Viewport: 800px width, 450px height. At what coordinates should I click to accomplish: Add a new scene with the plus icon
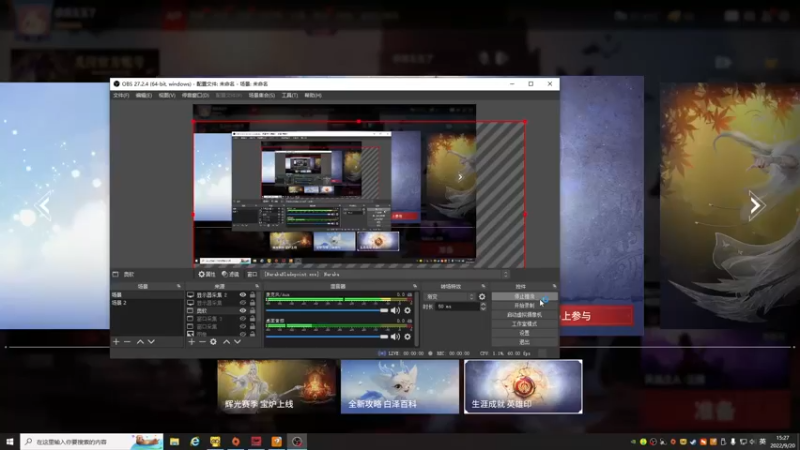116,342
